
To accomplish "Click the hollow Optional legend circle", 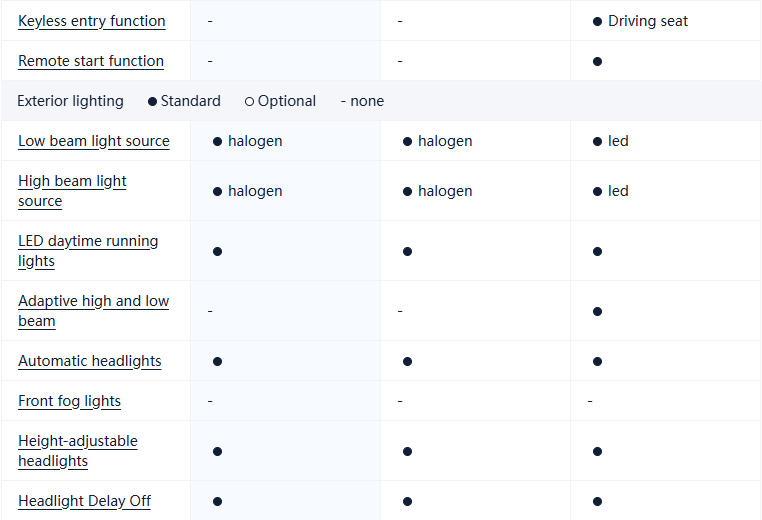I will coord(249,101).
